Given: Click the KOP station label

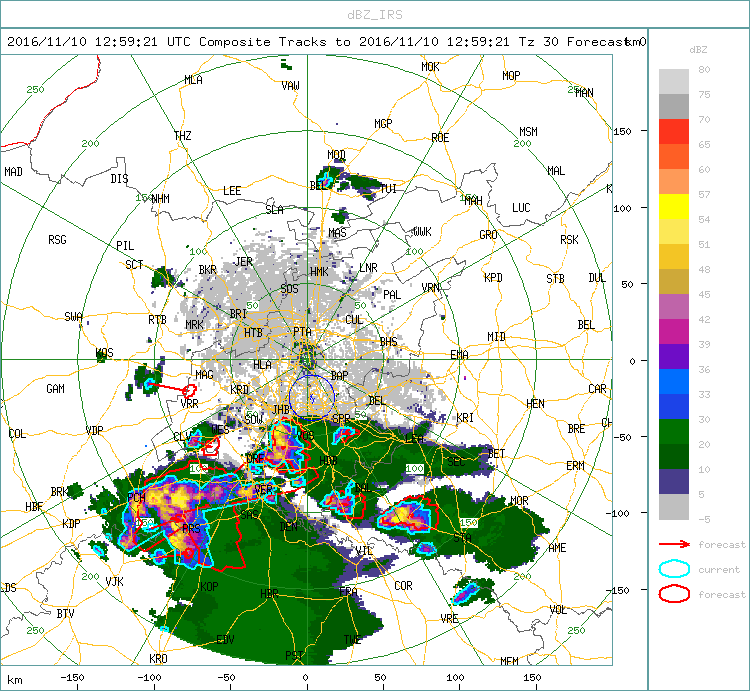Looking at the screenshot, I should click(x=209, y=586).
